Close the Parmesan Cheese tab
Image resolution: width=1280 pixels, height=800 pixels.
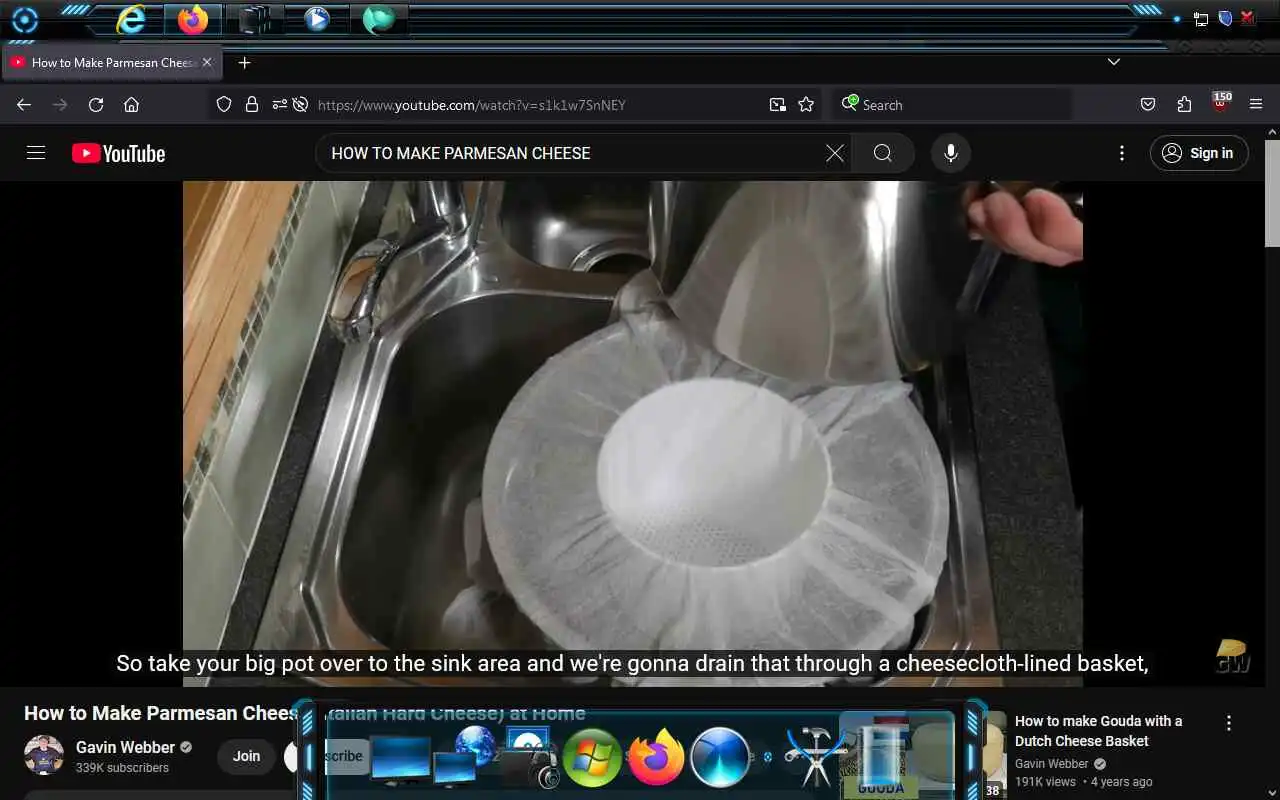(207, 62)
